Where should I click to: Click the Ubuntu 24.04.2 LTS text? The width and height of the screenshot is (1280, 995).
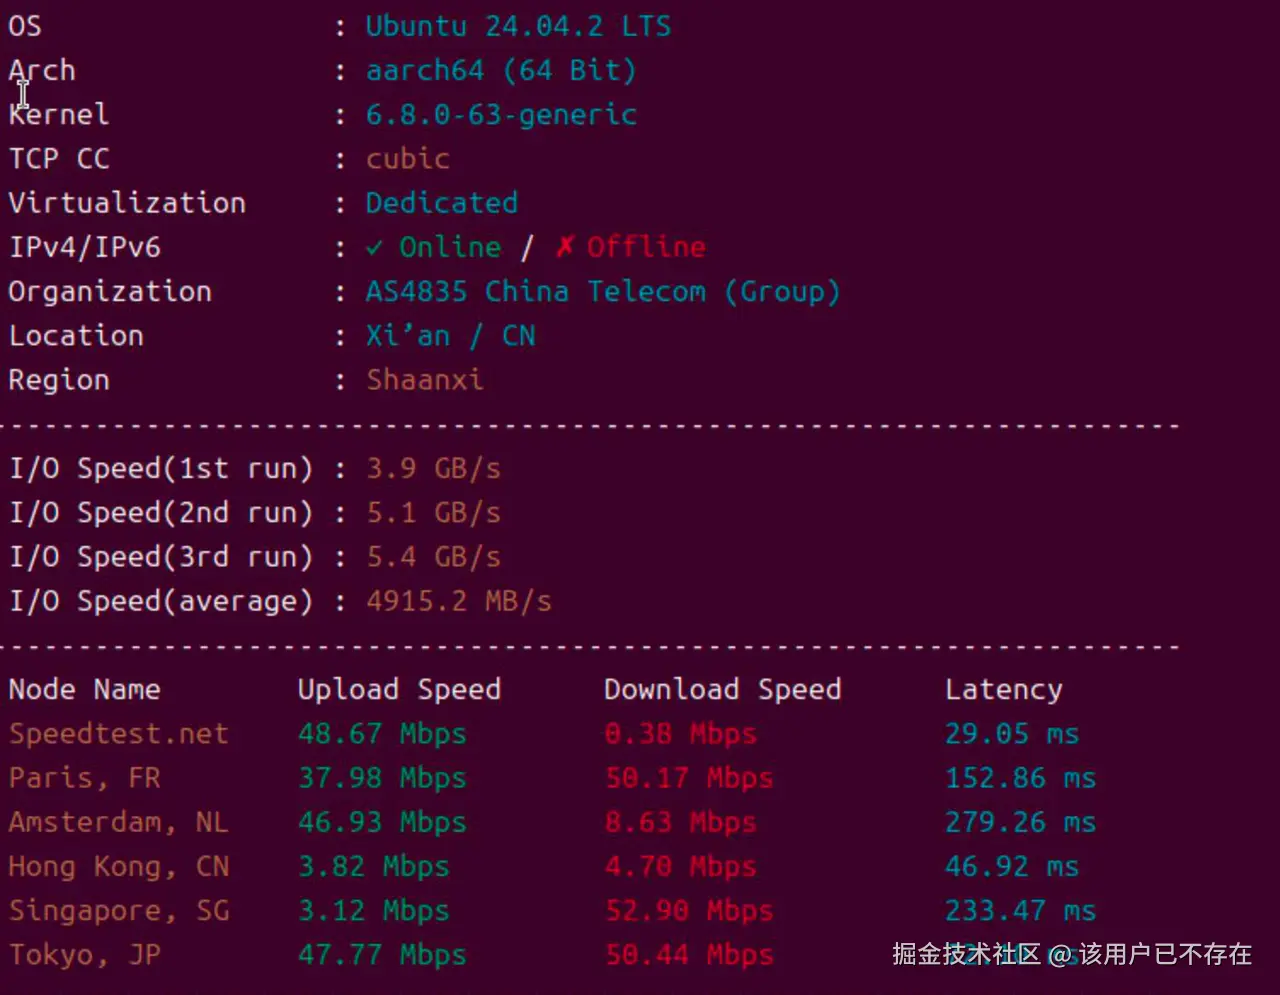pyautogui.click(x=517, y=26)
